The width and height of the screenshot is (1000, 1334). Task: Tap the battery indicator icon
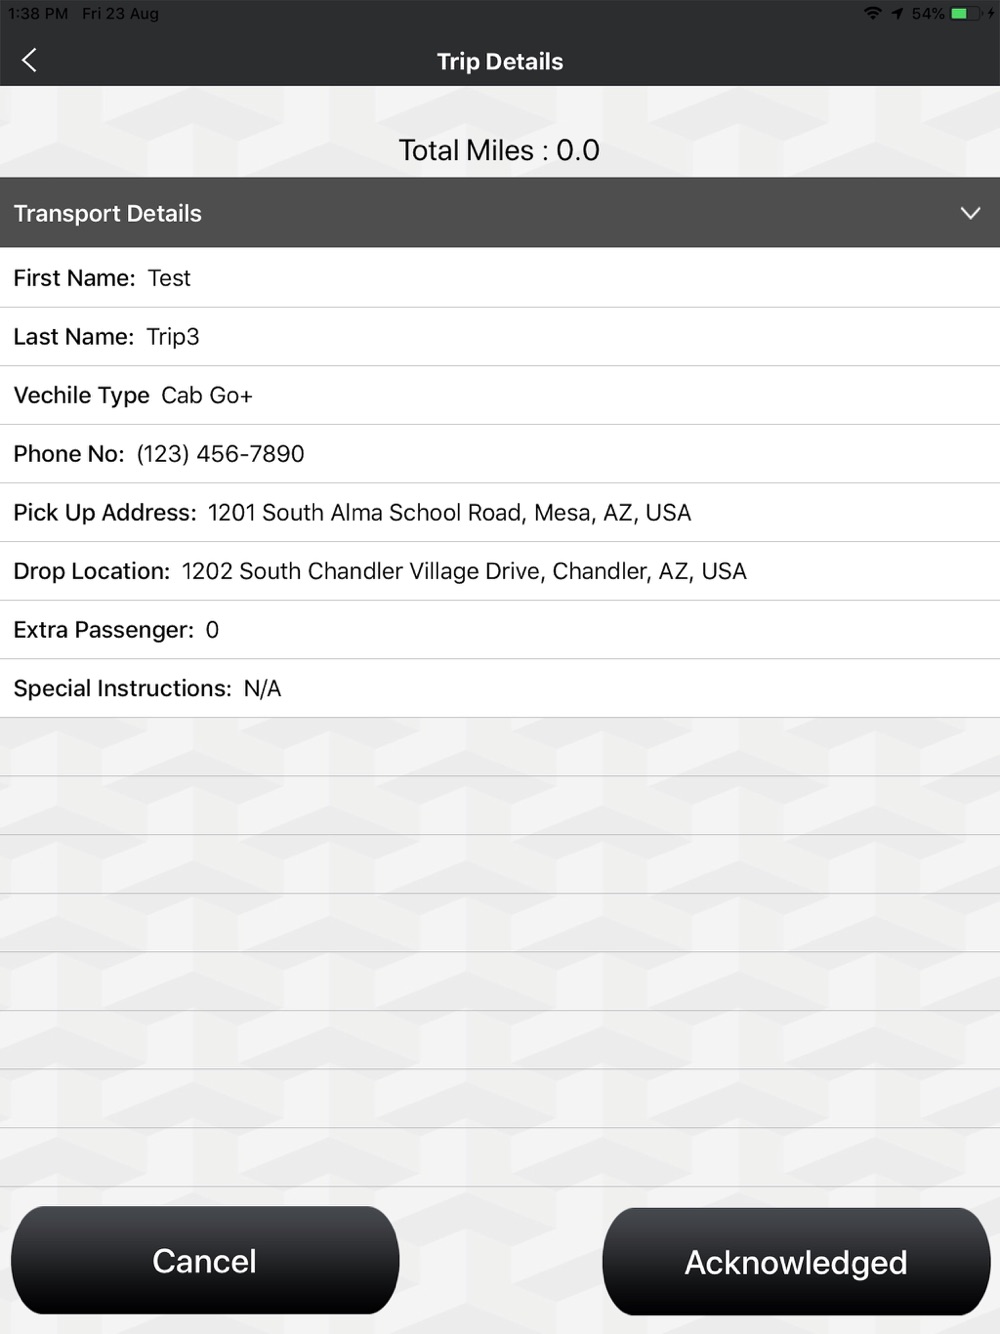pos(965,13)
